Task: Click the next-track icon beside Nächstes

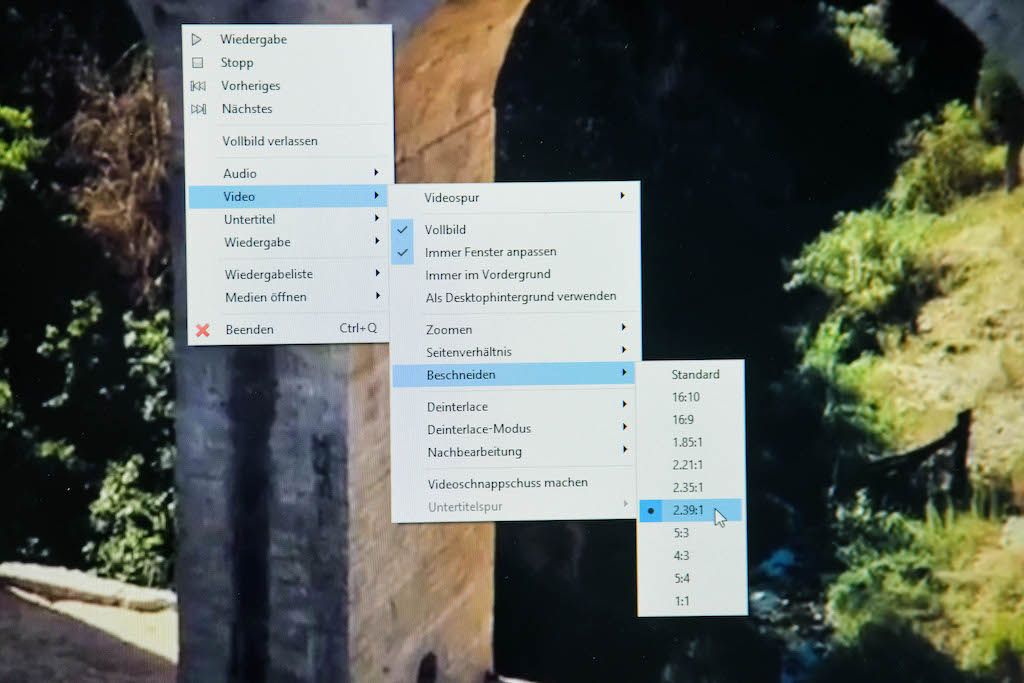Action: [x=199, y=109]
